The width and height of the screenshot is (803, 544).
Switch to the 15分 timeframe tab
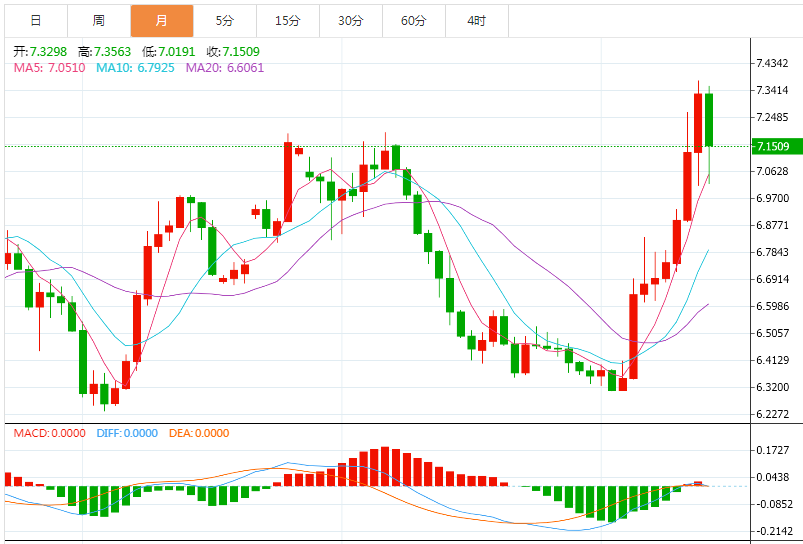click(287, 20)
